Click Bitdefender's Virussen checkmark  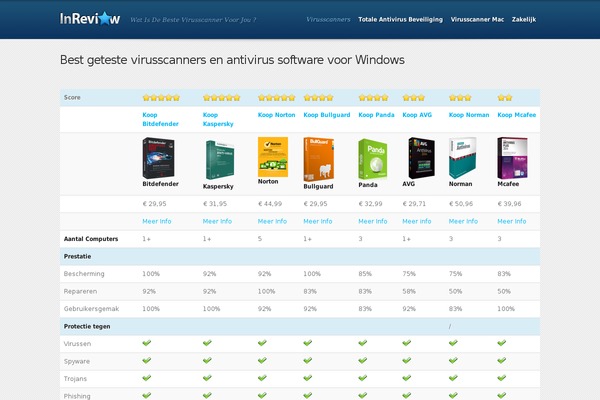(147, 343)
